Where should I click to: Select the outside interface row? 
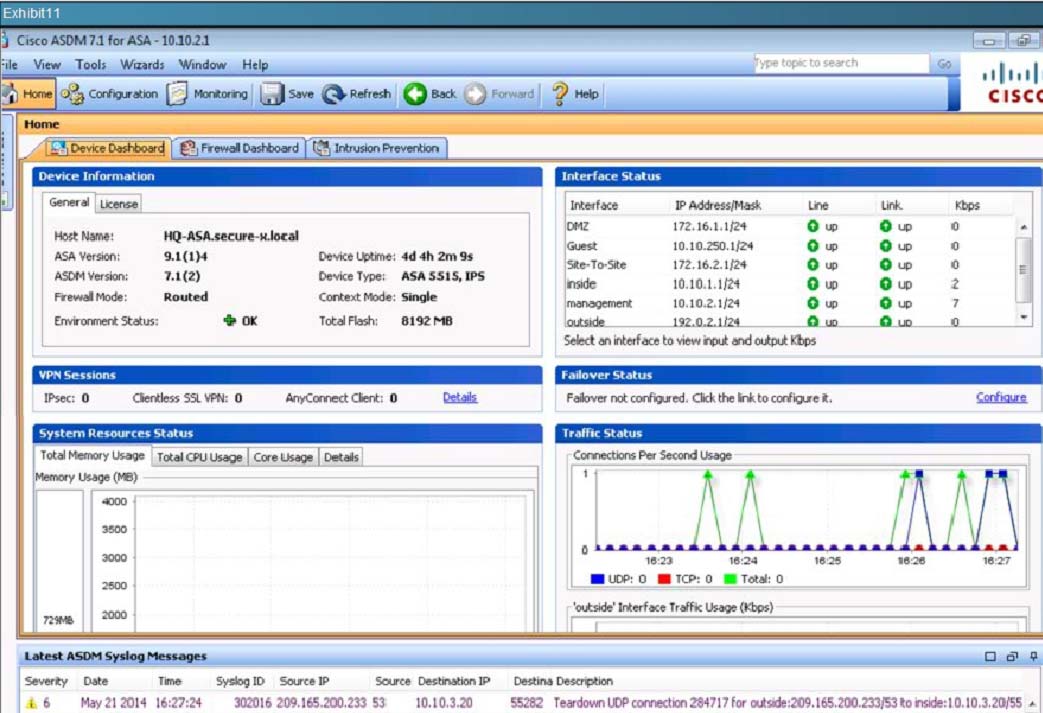(790, 321)
